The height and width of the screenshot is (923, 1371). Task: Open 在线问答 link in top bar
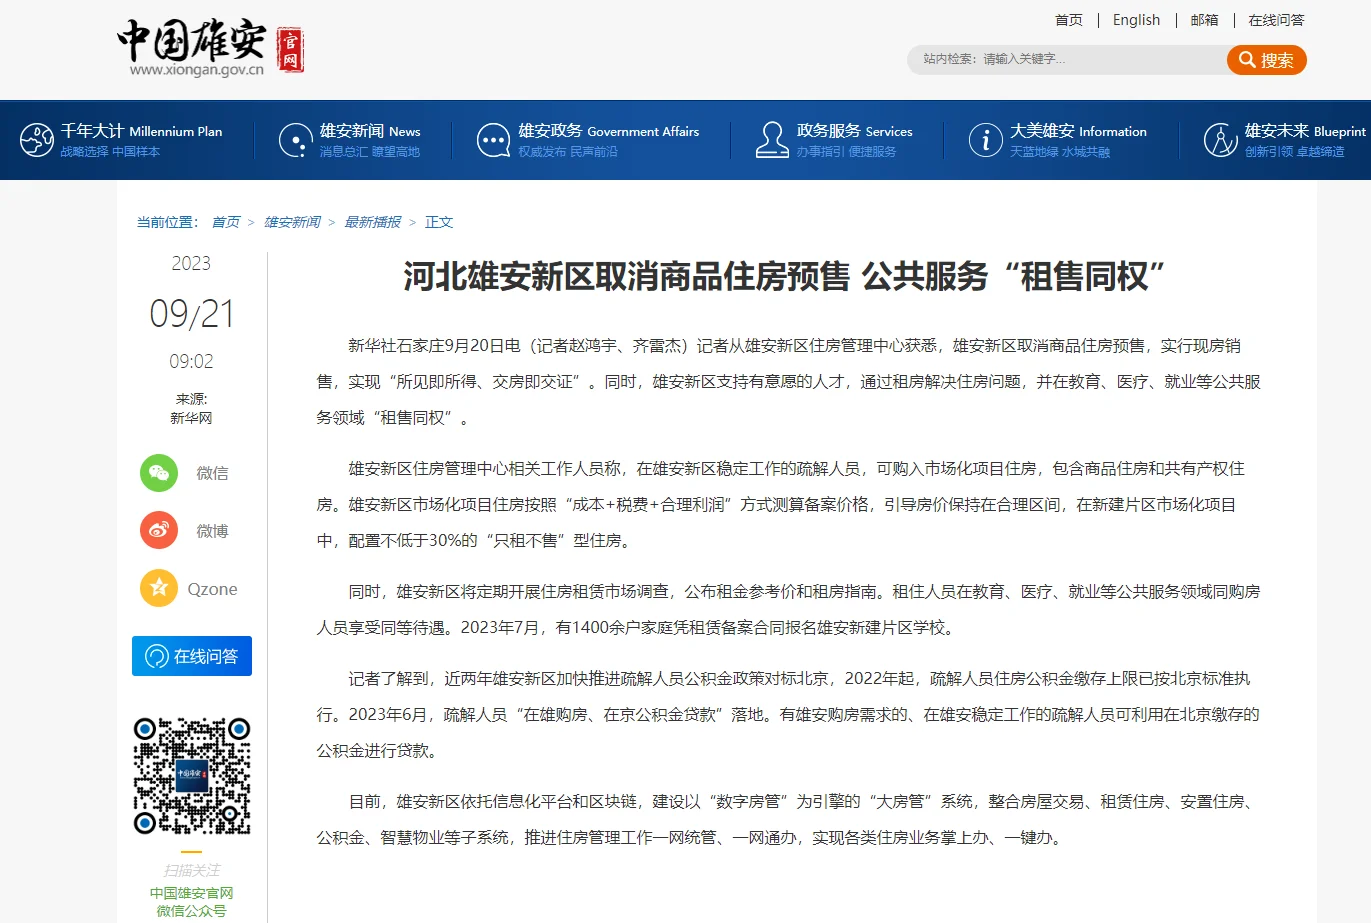click(x=1277, y=20)
